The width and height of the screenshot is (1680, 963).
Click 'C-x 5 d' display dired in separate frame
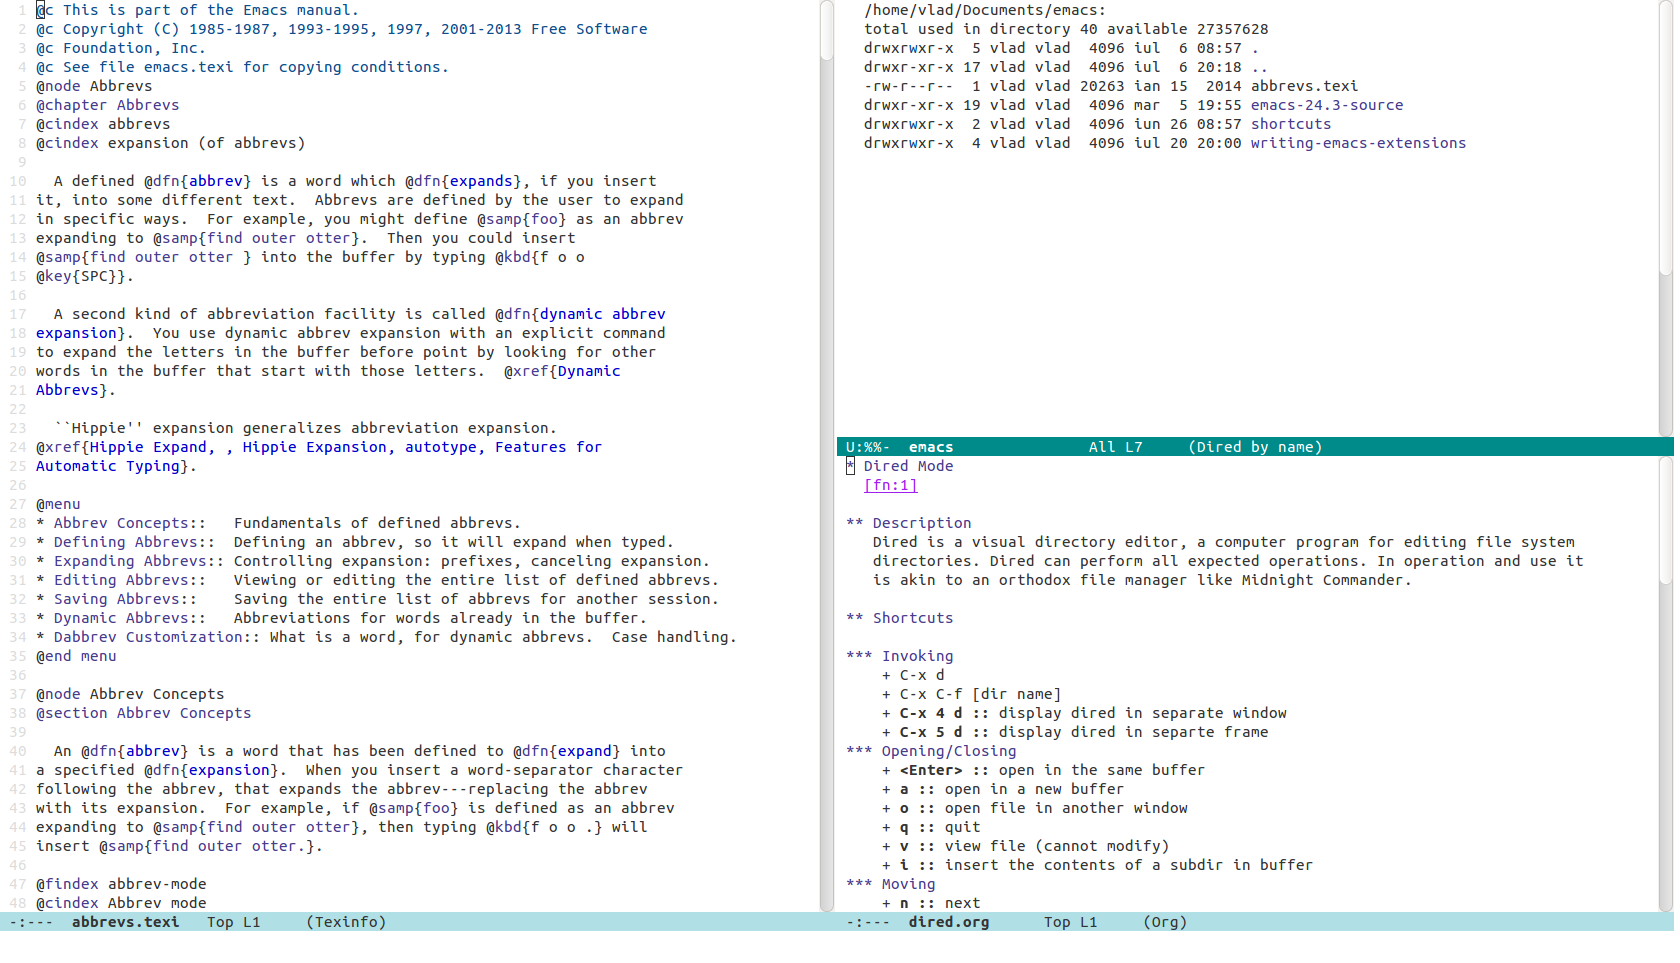point(1075,732)
